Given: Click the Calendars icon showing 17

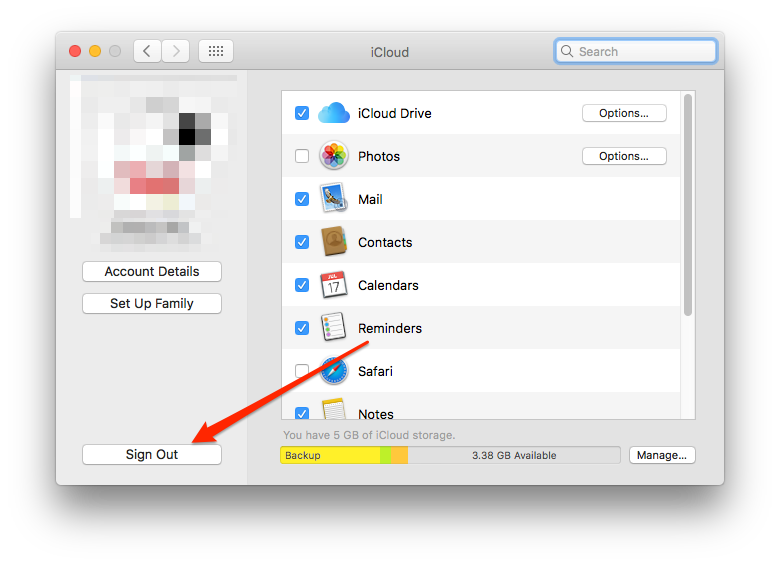Looking at the screenshot, I should (x=333, y=285).
